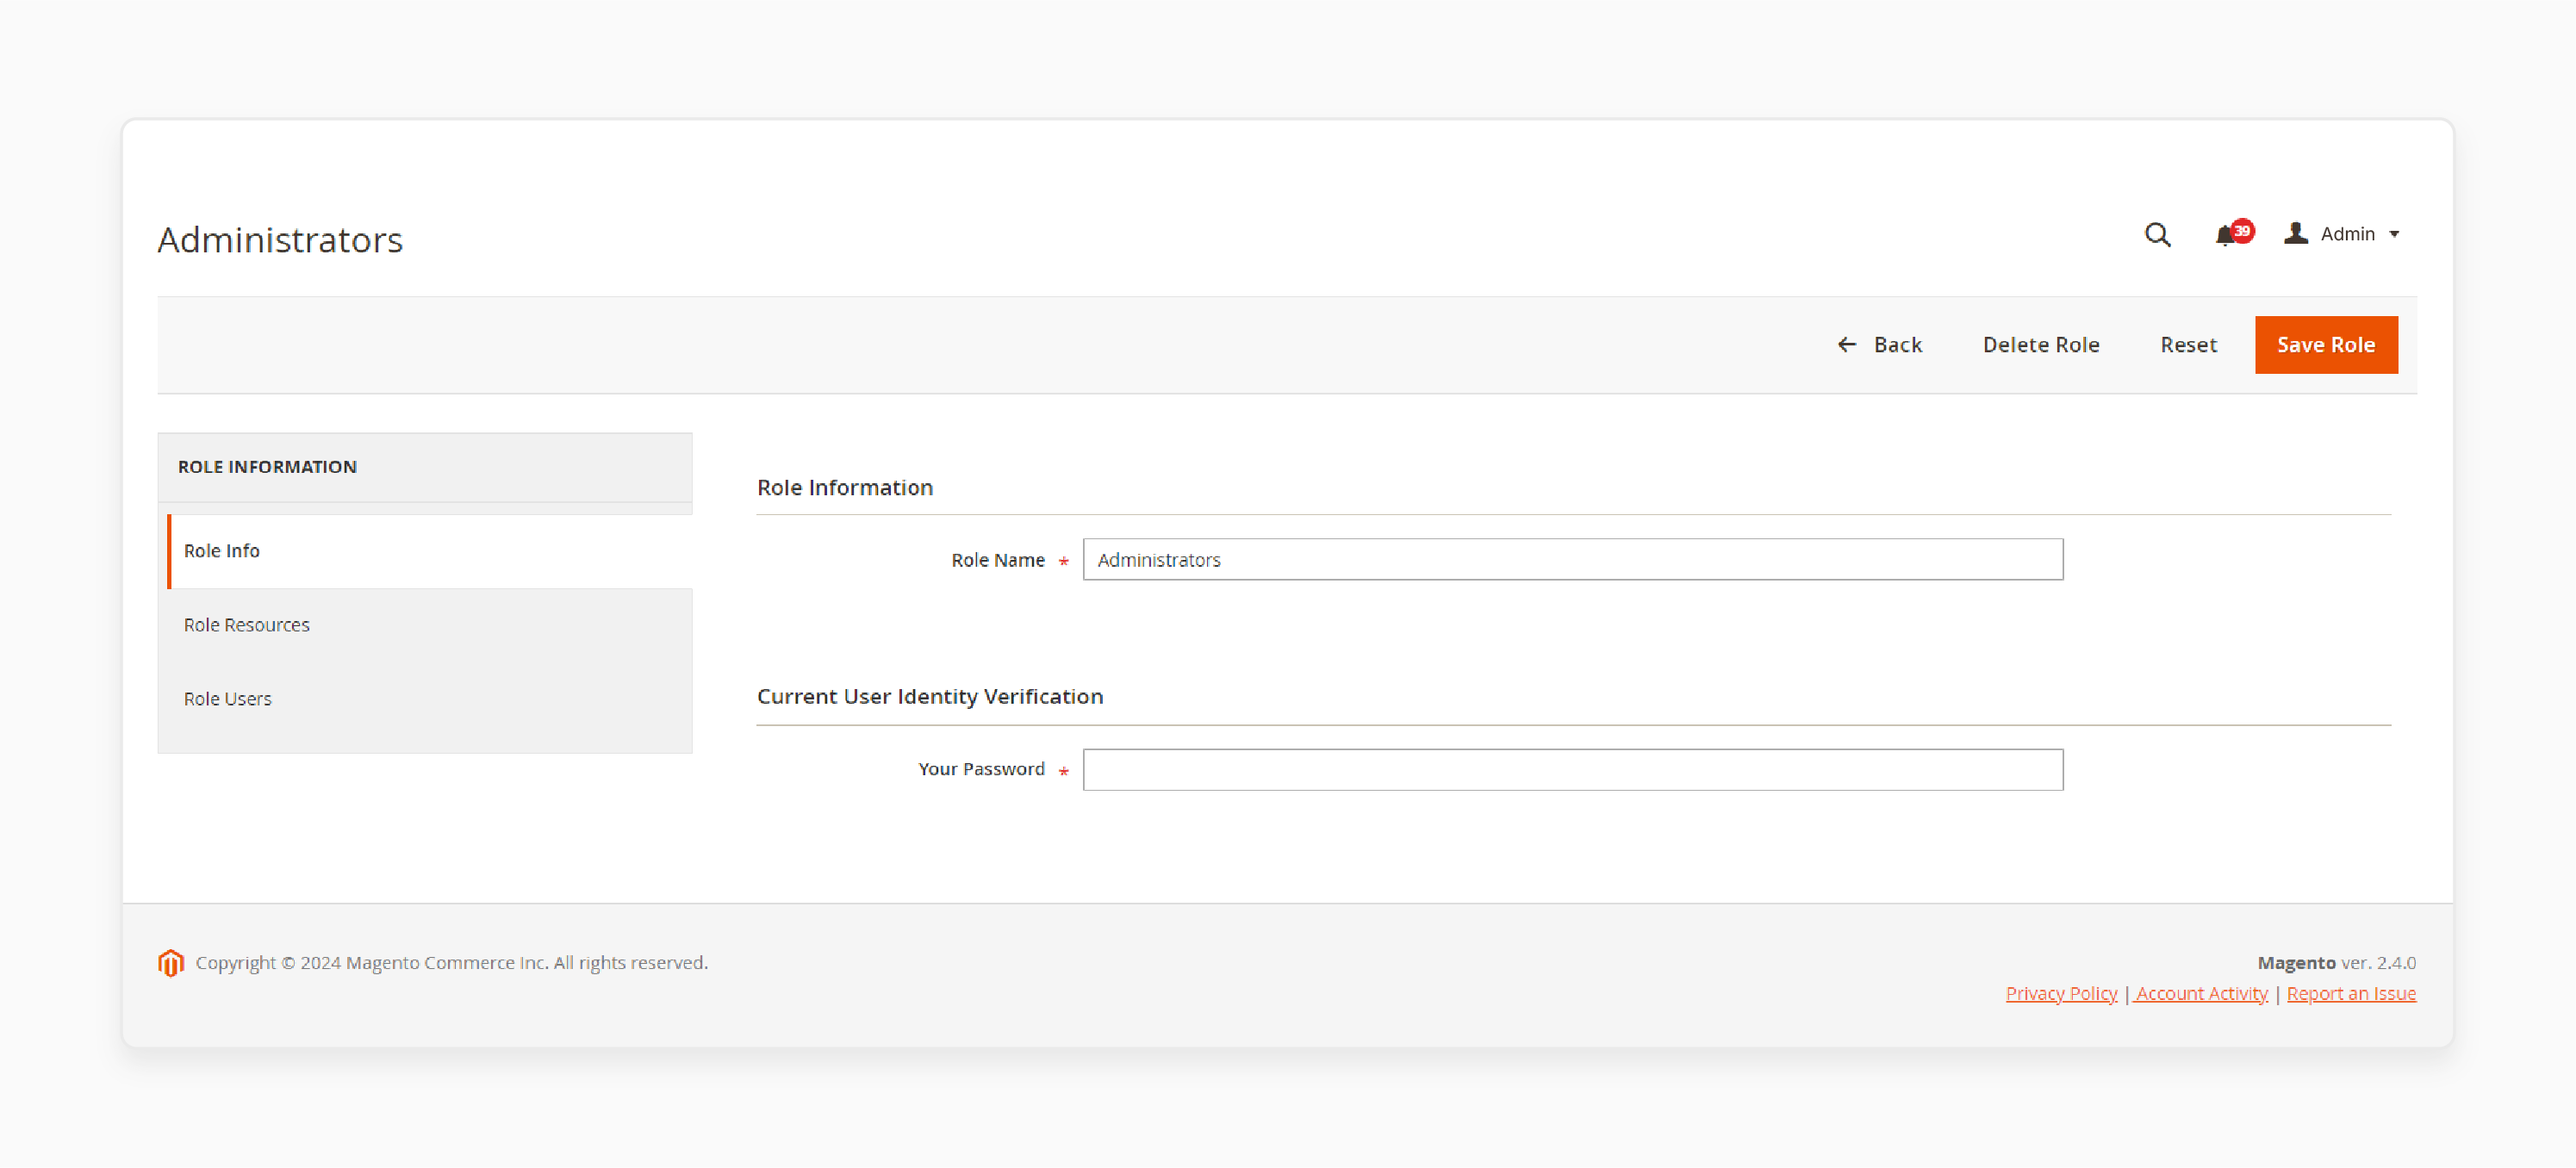Click the copyright 2024 Magento Commerce text
Viewport: 2576px width, 1168px height.
tap(451, 962)
